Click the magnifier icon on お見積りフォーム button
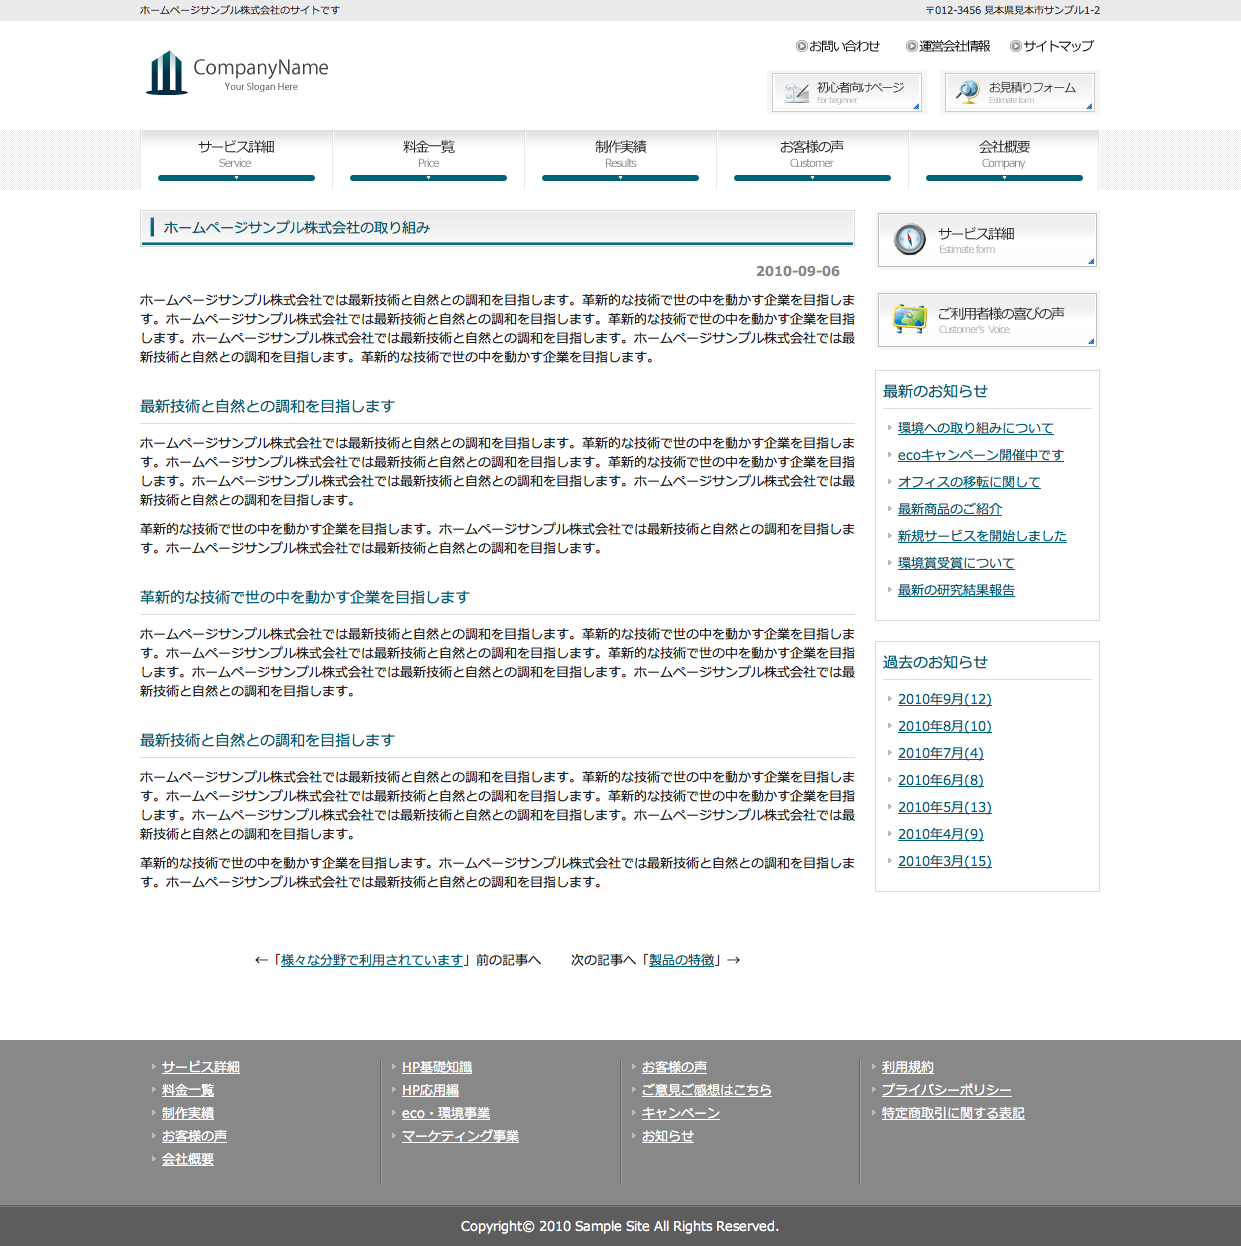 (x=967, y=92)
